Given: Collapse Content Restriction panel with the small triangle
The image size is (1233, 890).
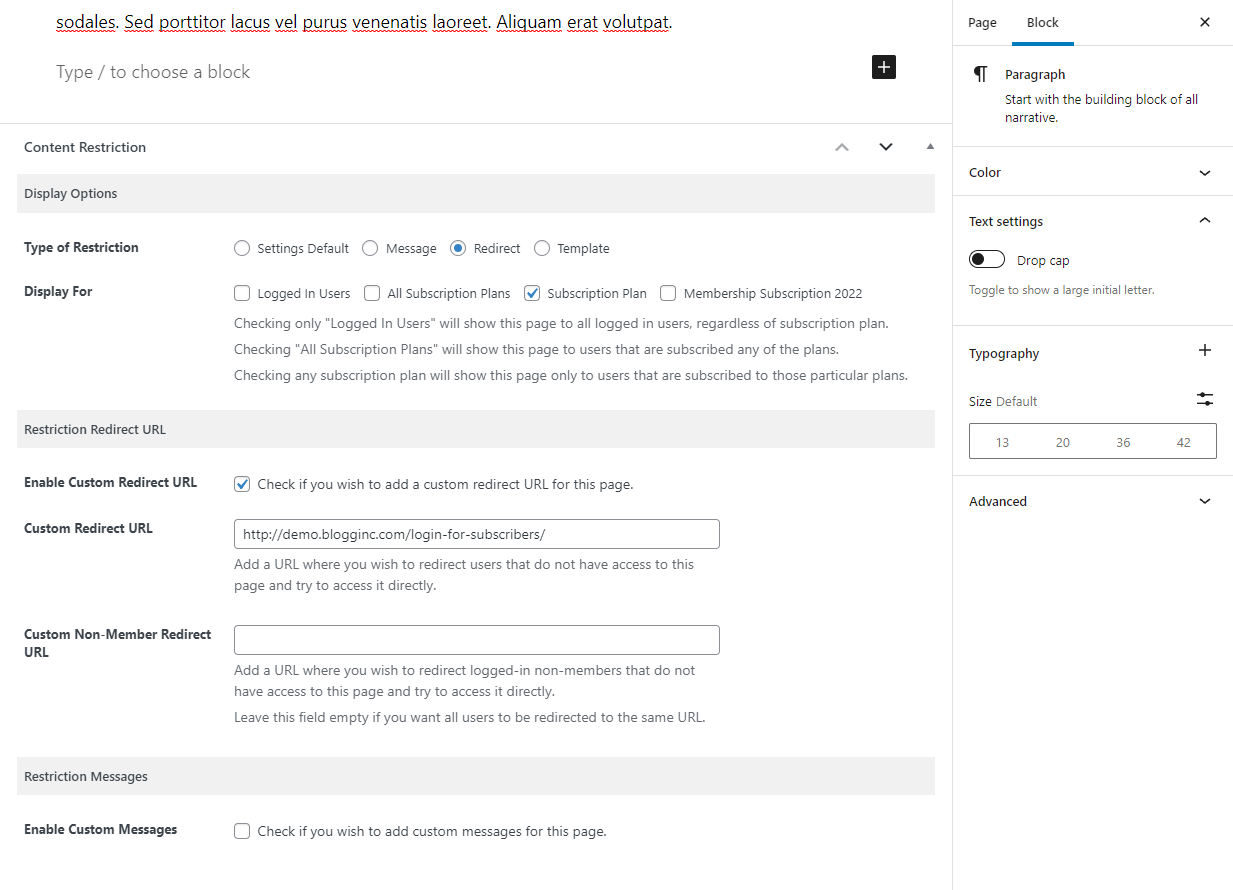Looking at the screenshot, I should [x=930, y=147].
